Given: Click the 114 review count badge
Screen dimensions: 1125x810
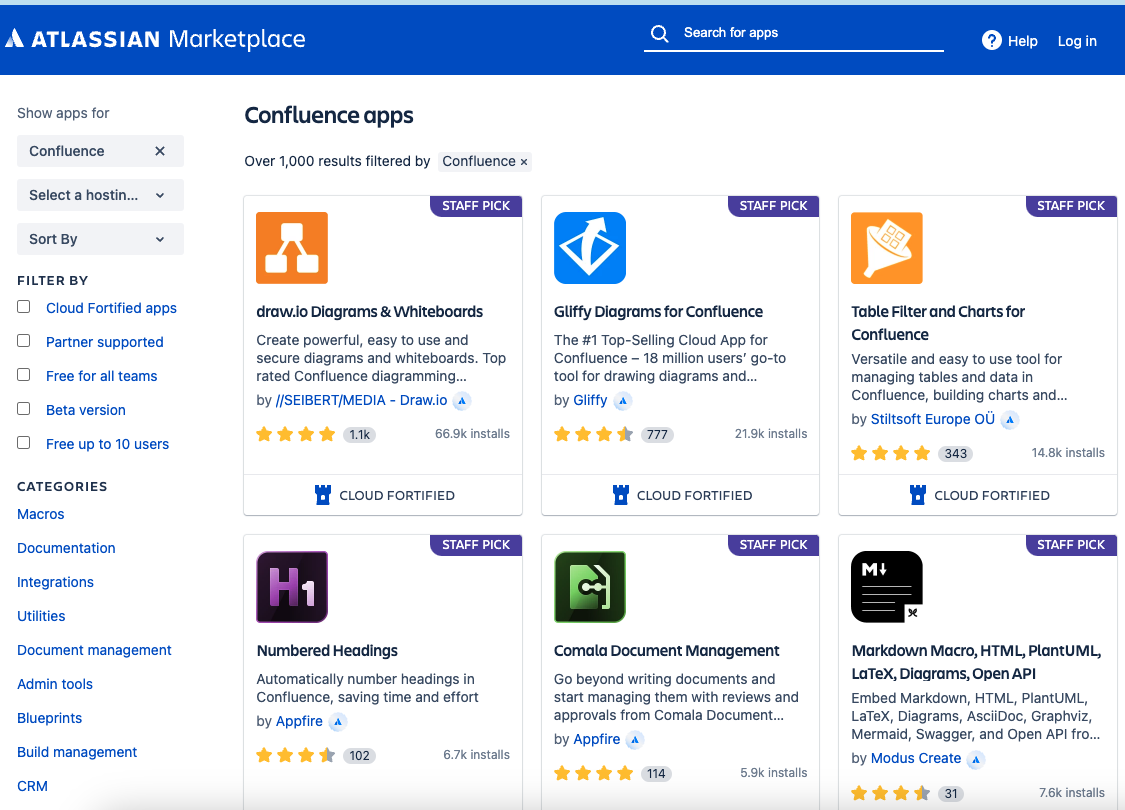Looking at the screenshot, I should [x=656, y=773].
